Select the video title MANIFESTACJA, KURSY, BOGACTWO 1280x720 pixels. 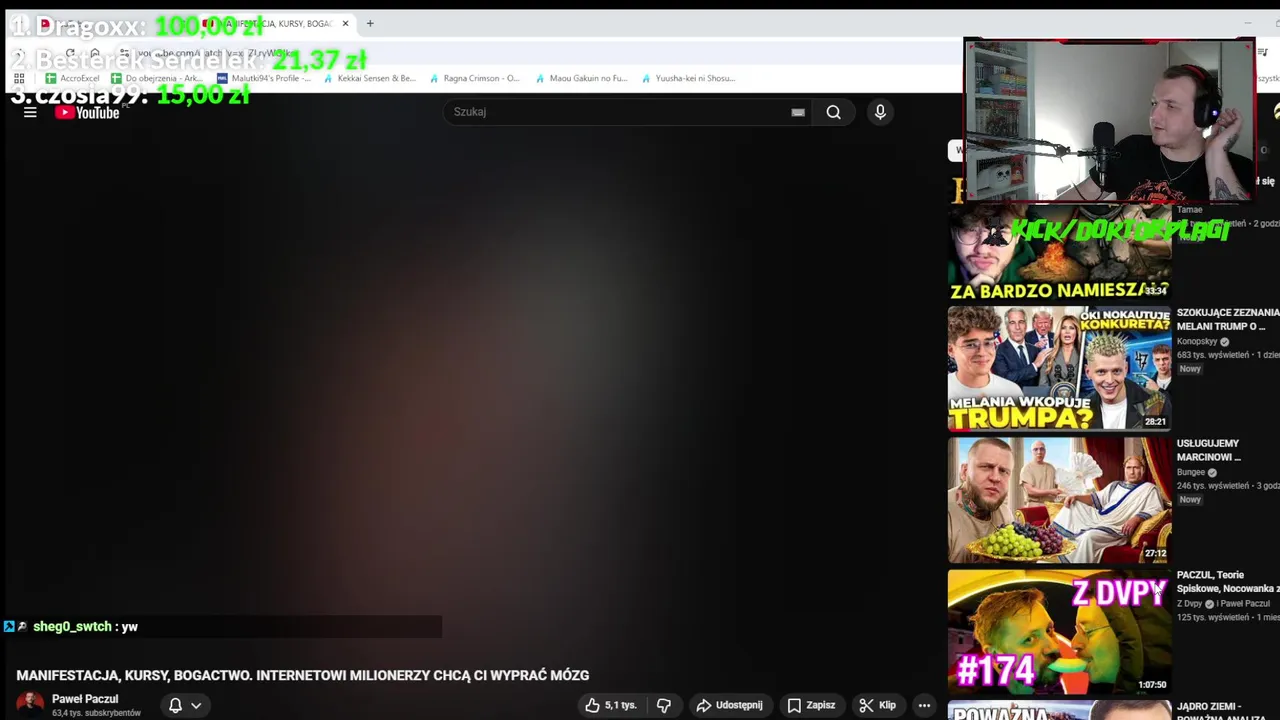[303, 676]
